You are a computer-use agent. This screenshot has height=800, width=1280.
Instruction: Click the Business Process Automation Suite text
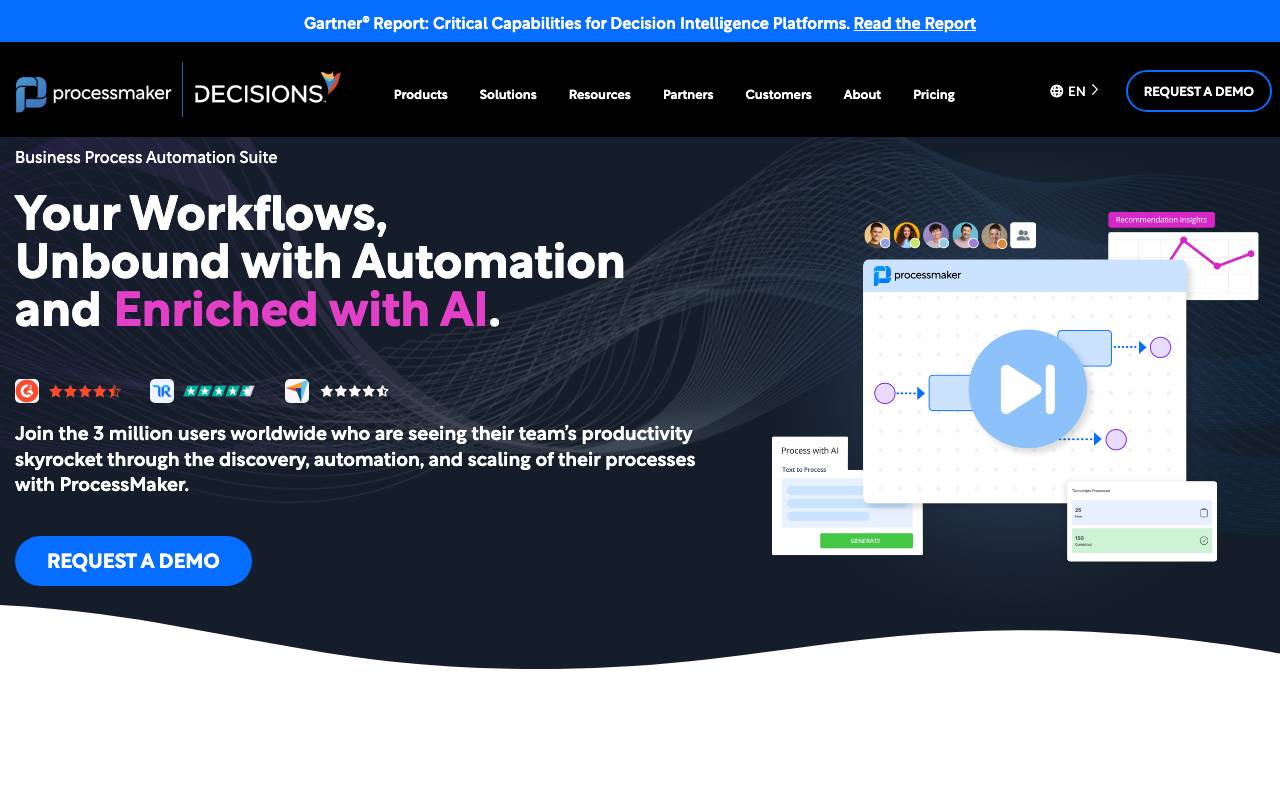(x=146, y=157)
